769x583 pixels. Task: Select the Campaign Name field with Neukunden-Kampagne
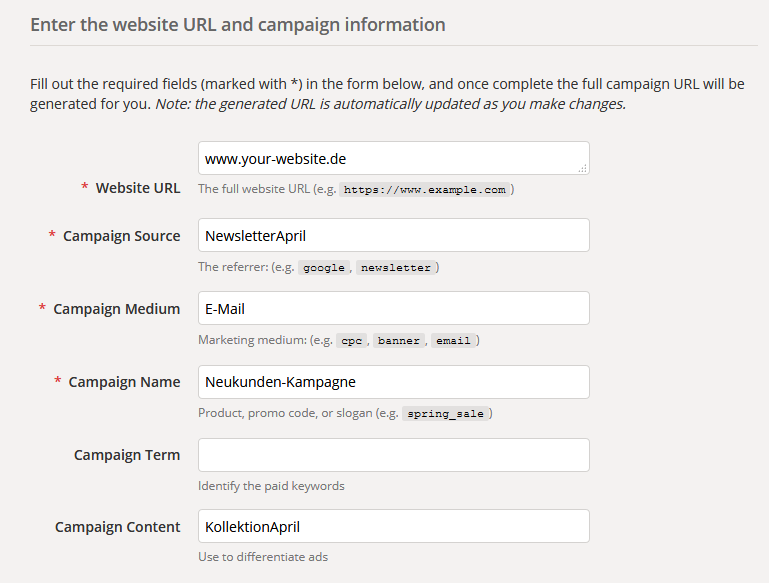[393, 382]
